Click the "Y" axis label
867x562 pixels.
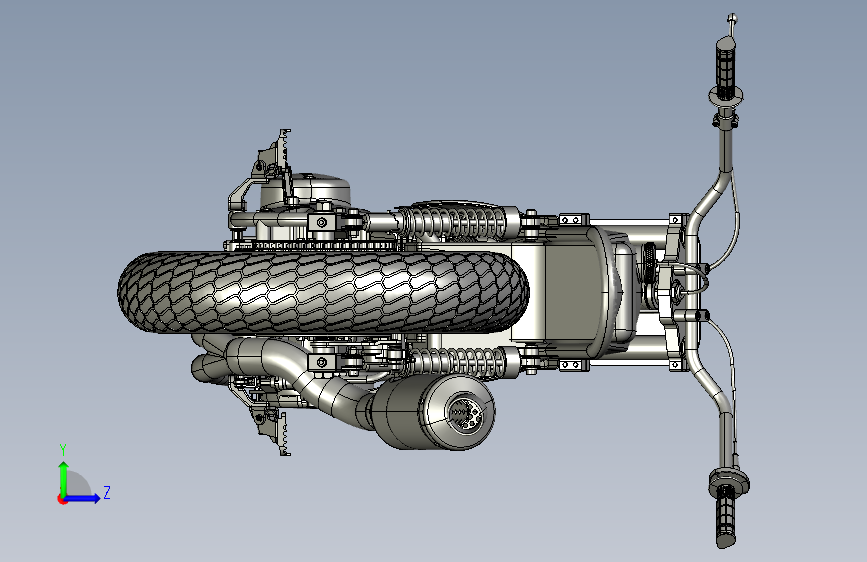63,450
